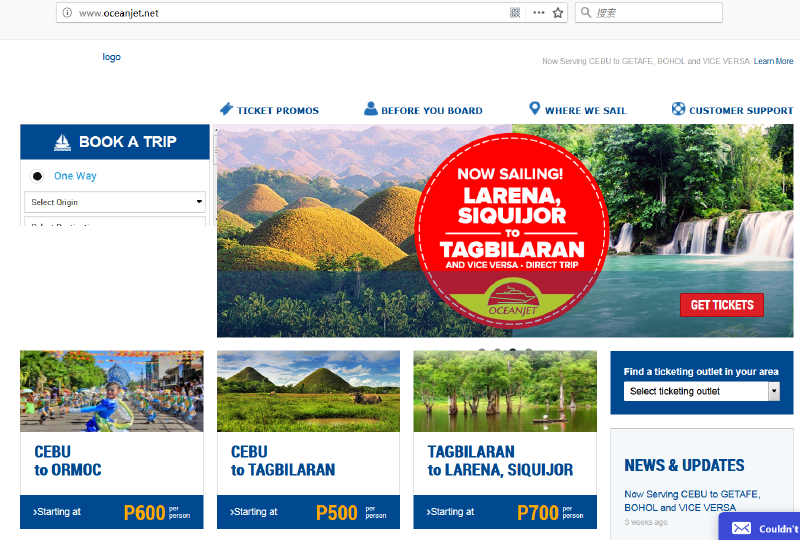Follow the Learn More link

coord(773,61)
